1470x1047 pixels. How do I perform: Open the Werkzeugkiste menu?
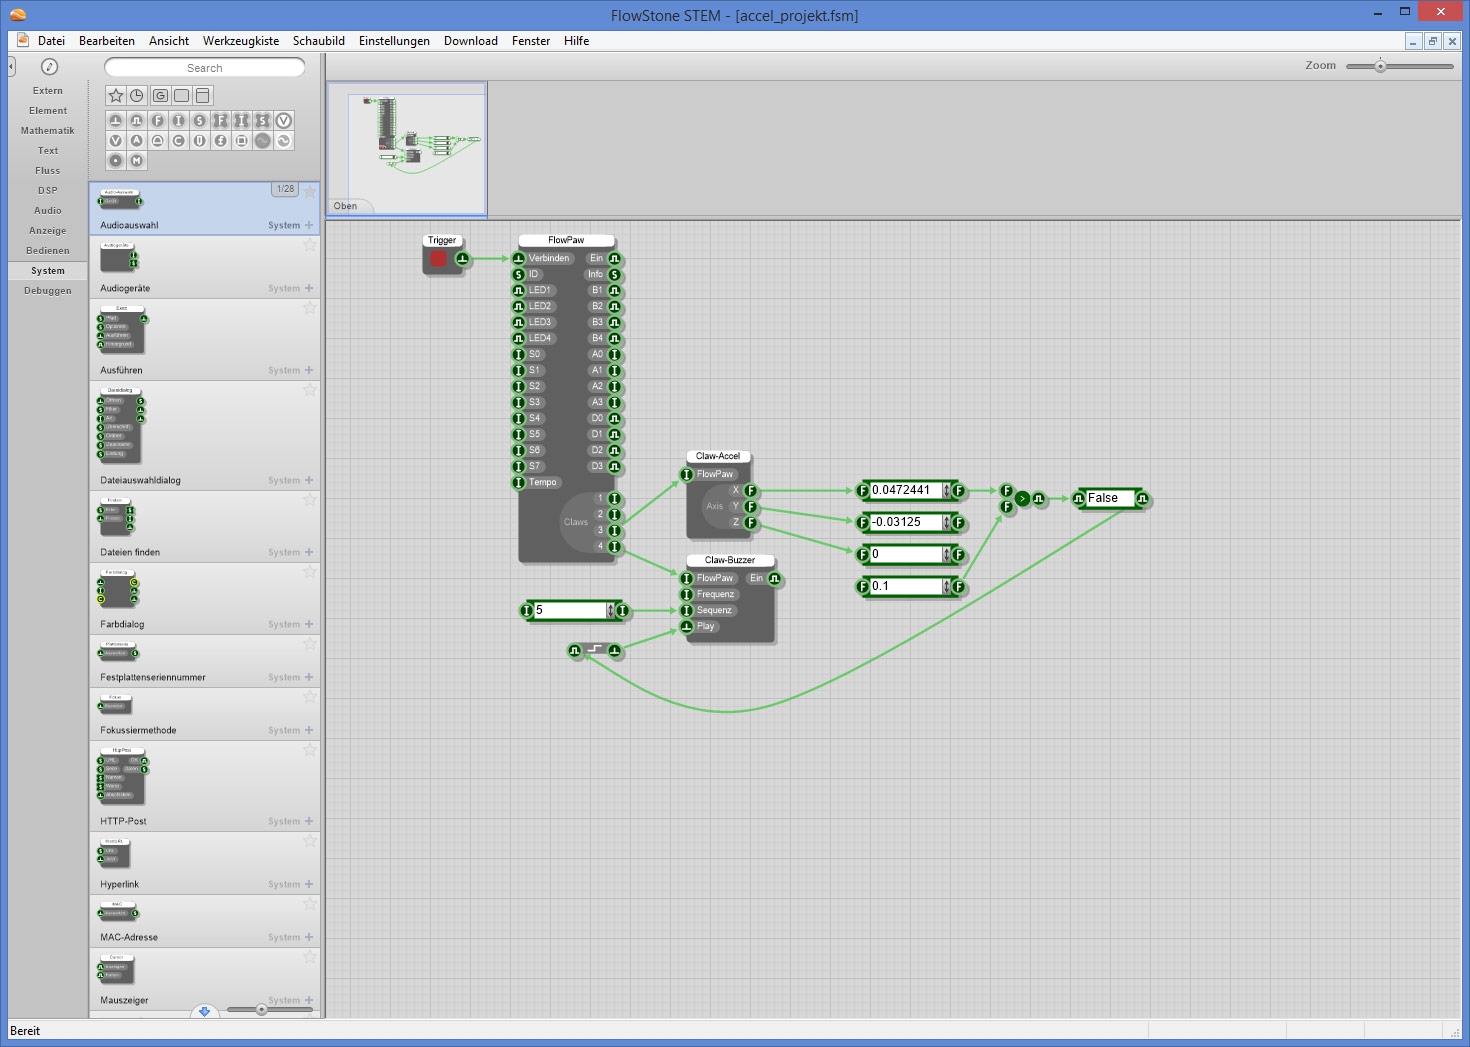coord(241,41)
